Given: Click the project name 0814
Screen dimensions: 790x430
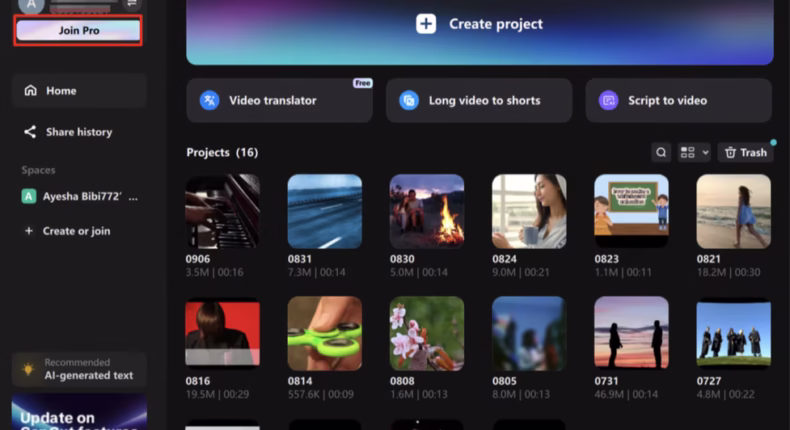Looking at the screenshot, I should (x=300, y=381).
